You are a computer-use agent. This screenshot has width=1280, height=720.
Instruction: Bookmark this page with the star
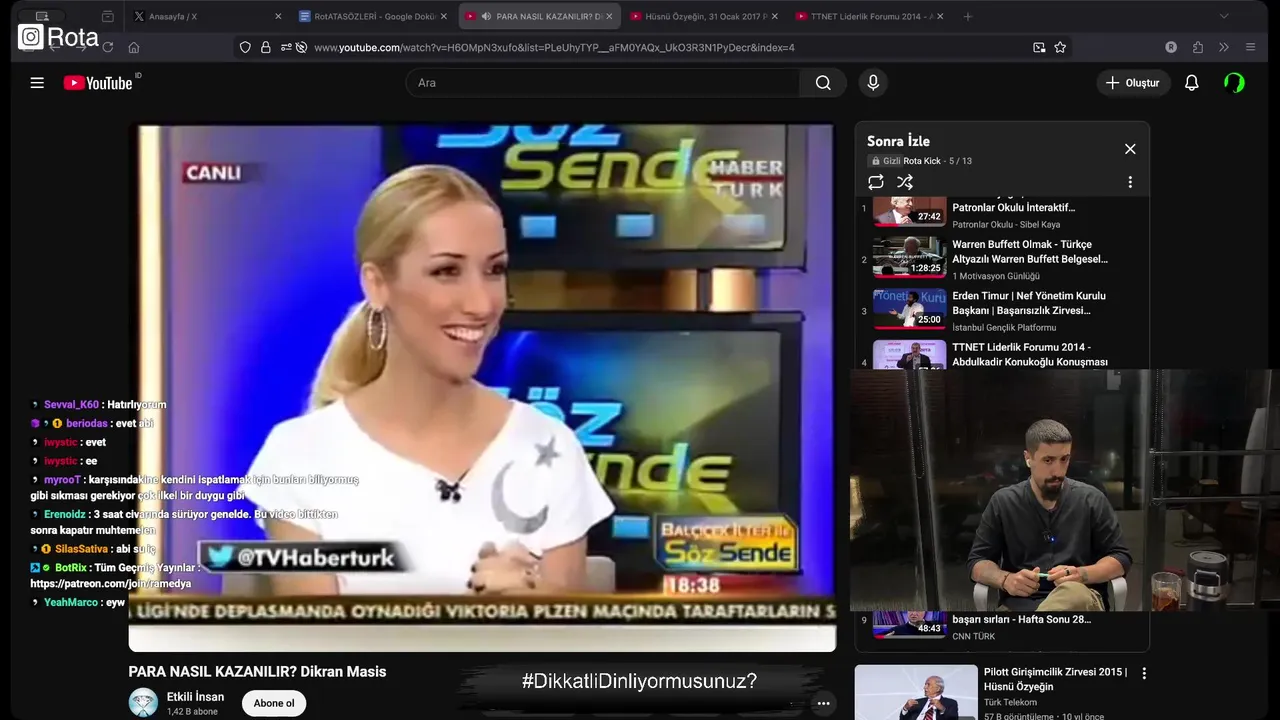coord(1060,47)
